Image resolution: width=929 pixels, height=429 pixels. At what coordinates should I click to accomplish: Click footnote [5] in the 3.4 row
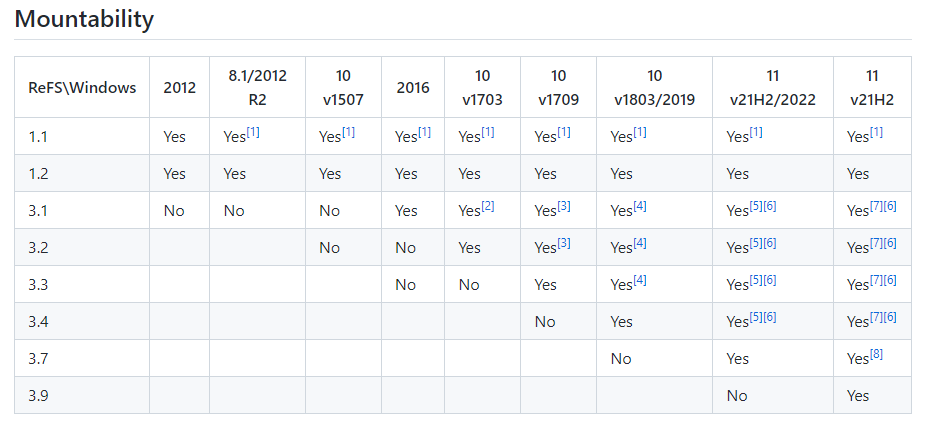[757, 317]
